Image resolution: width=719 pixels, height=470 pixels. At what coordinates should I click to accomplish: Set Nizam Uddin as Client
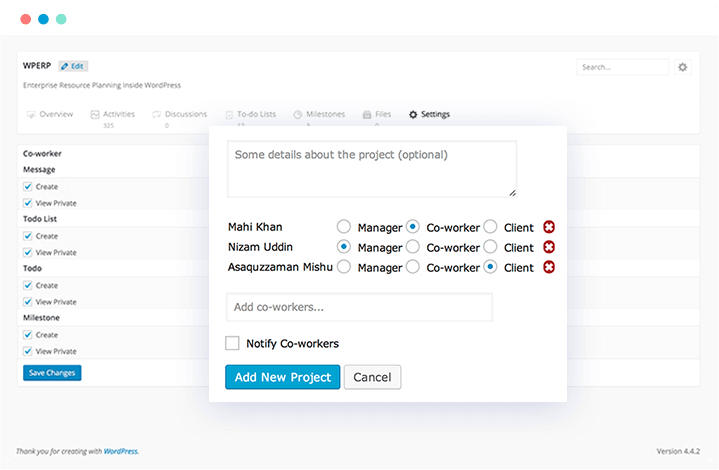[x=490, y=247]
